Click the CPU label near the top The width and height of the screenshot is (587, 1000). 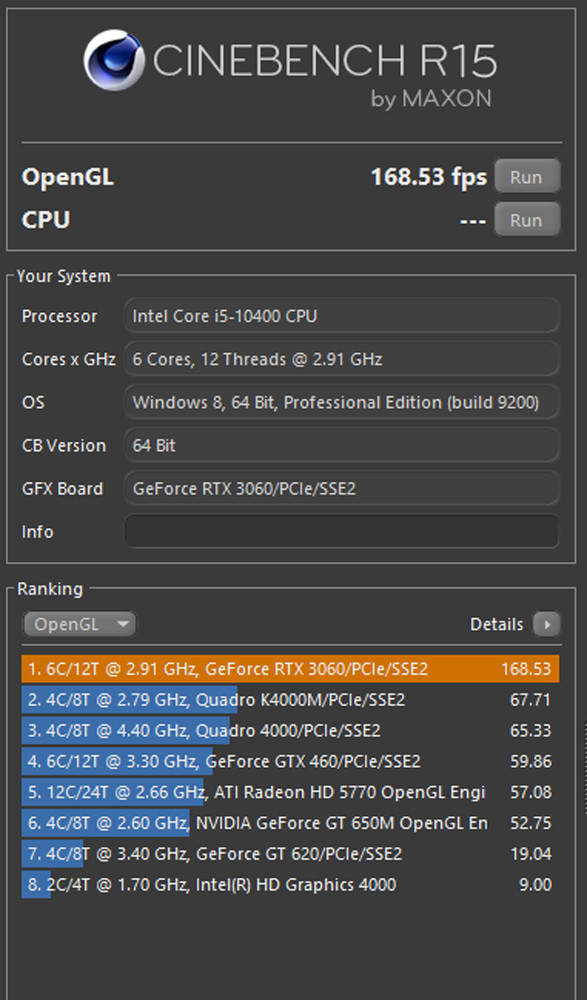(x=46, y=220)
